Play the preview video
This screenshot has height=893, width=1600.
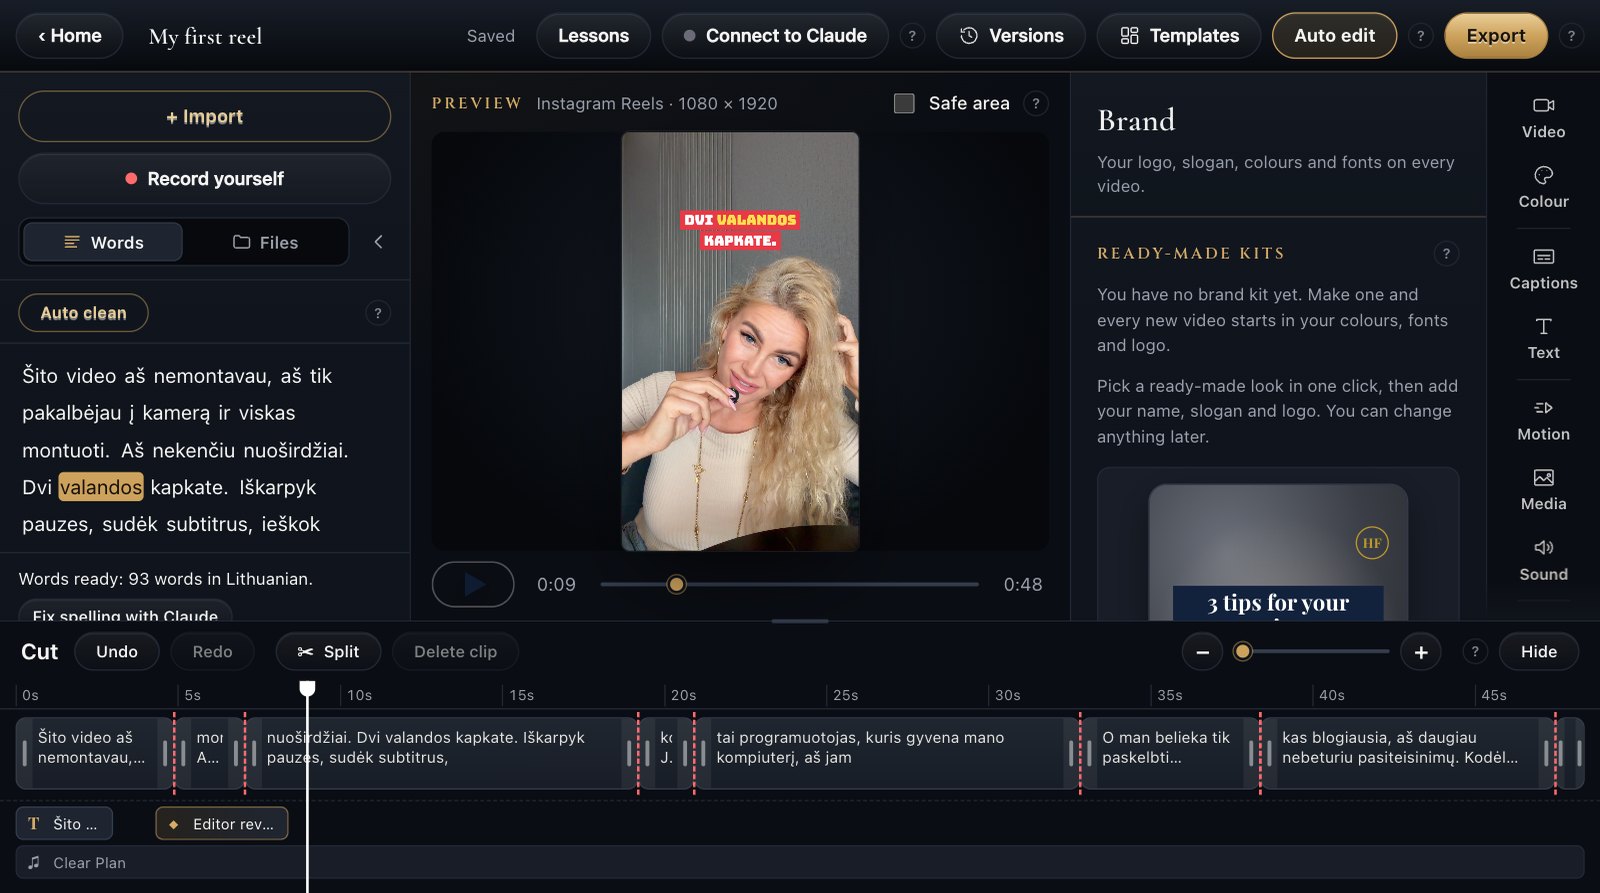[x=473, y=584]
